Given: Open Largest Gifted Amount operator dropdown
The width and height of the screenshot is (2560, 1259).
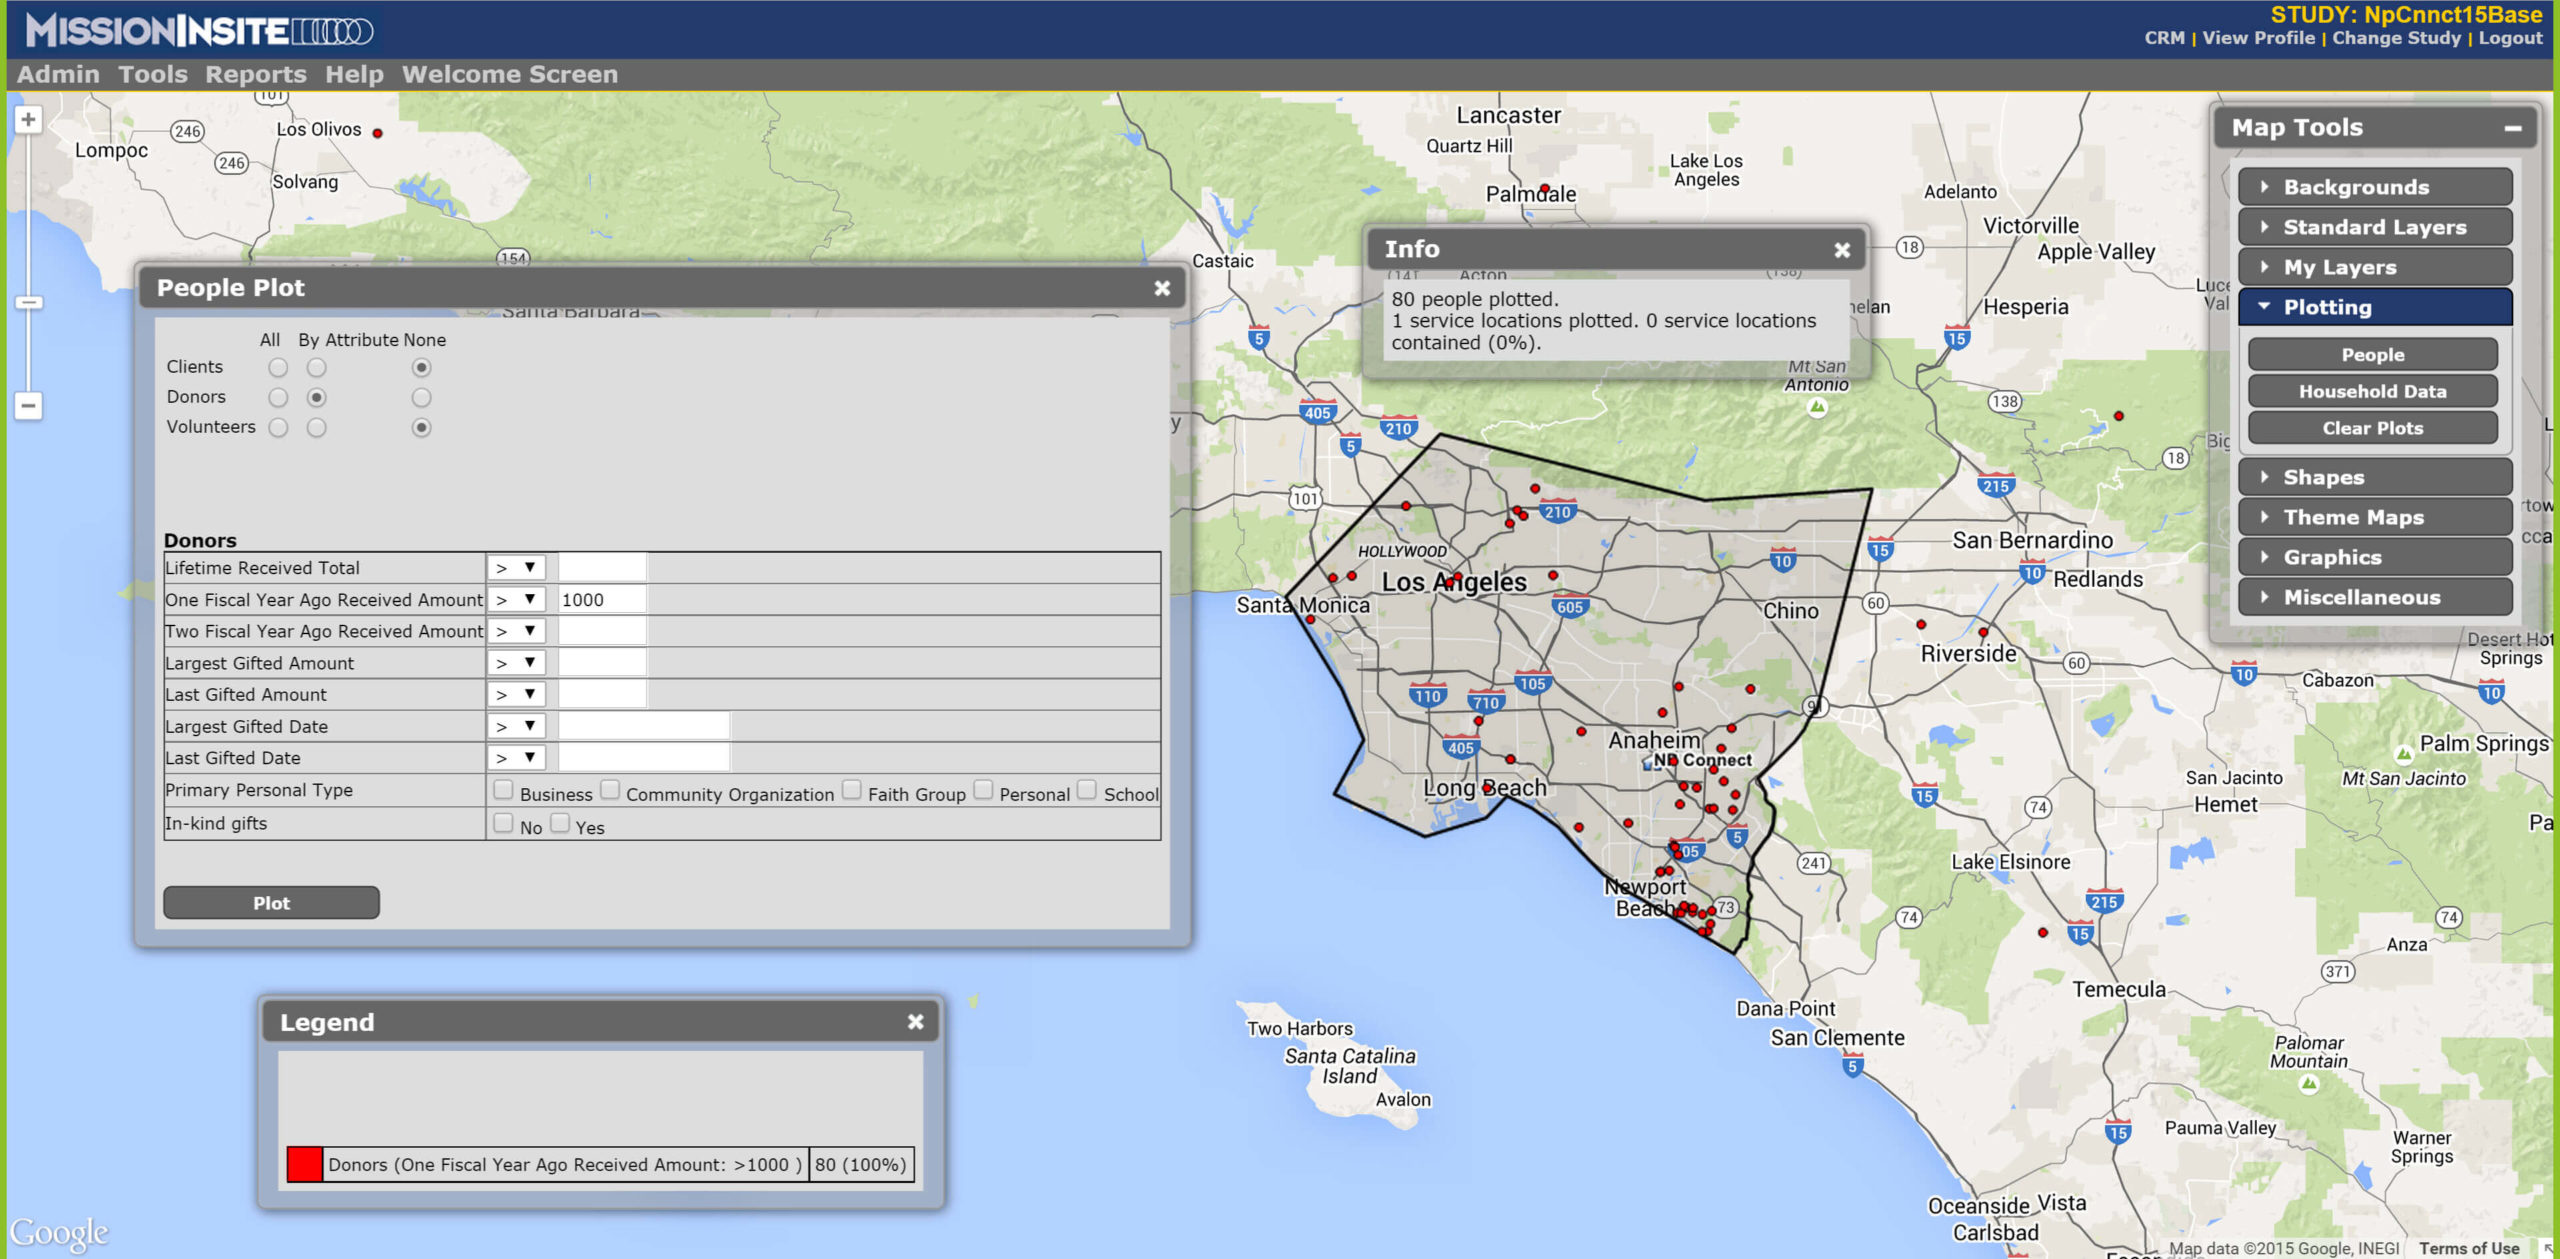Looking at the screenshot, I should [x=517, y=663].
